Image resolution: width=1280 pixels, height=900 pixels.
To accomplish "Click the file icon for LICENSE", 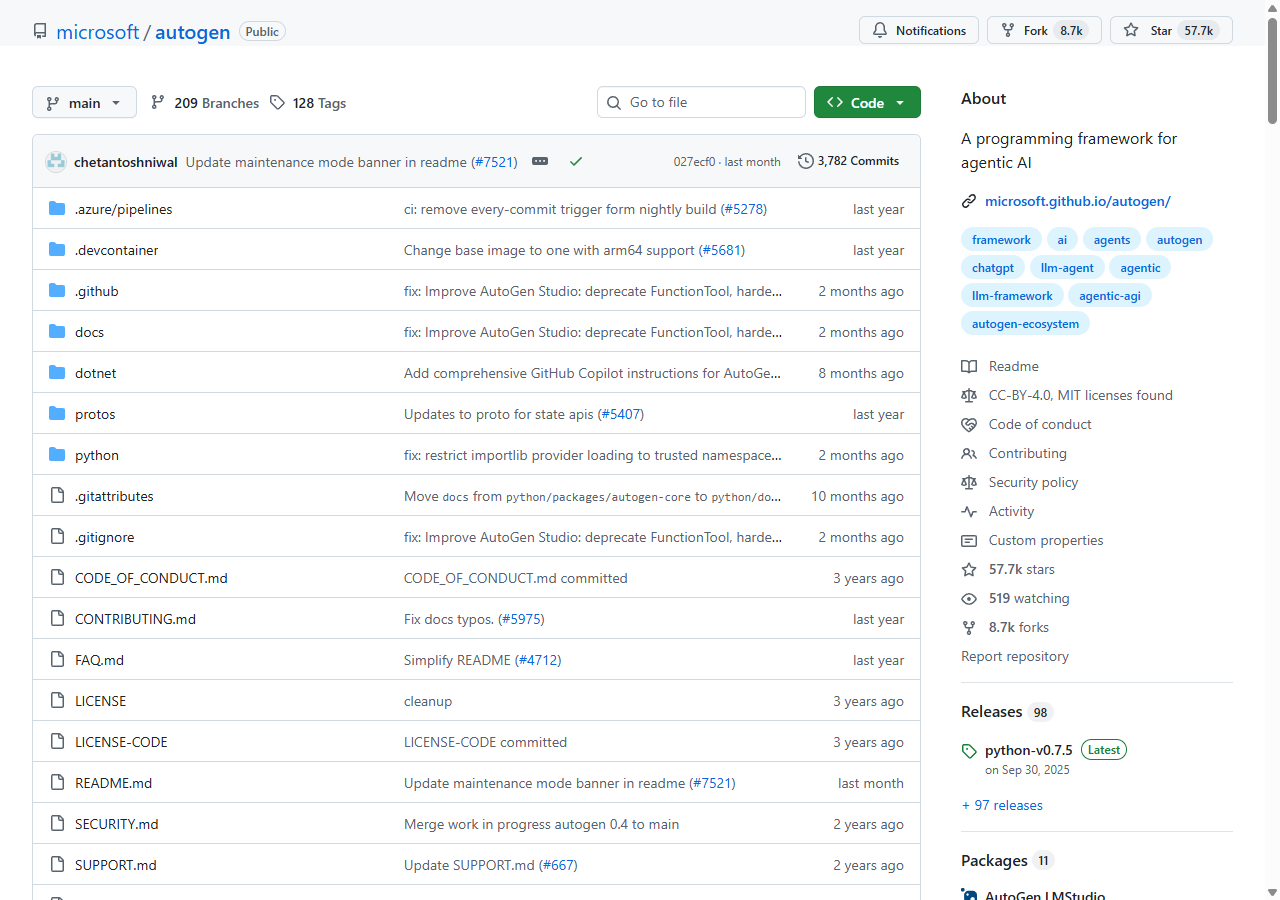I will pyautogui.click(x=57, y=701).
